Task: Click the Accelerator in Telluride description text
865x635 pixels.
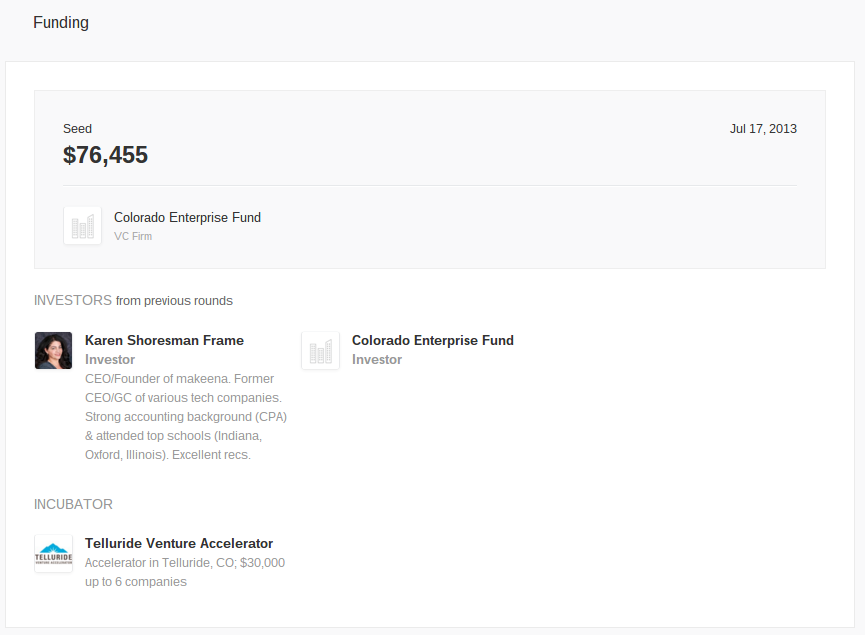Action: pos(185,572)
